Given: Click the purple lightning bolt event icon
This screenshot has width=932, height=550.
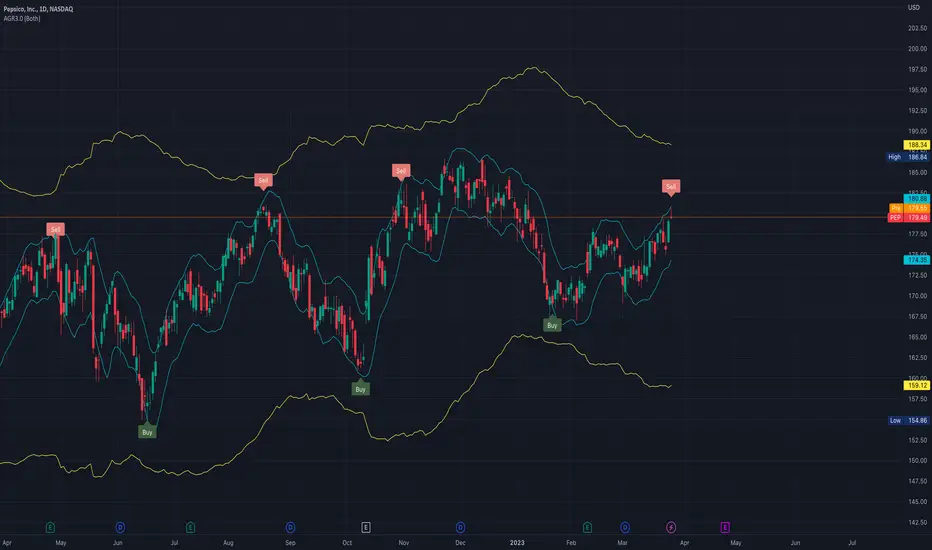Looking at the screenshot, I should 671,527.
